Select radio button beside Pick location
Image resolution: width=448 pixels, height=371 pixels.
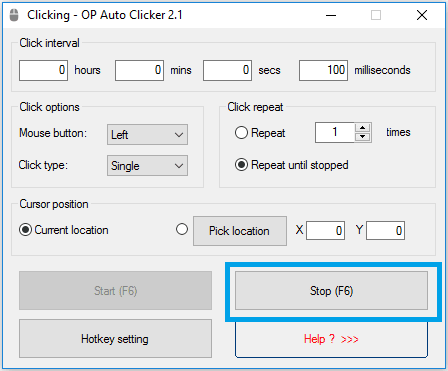[182, 229]
